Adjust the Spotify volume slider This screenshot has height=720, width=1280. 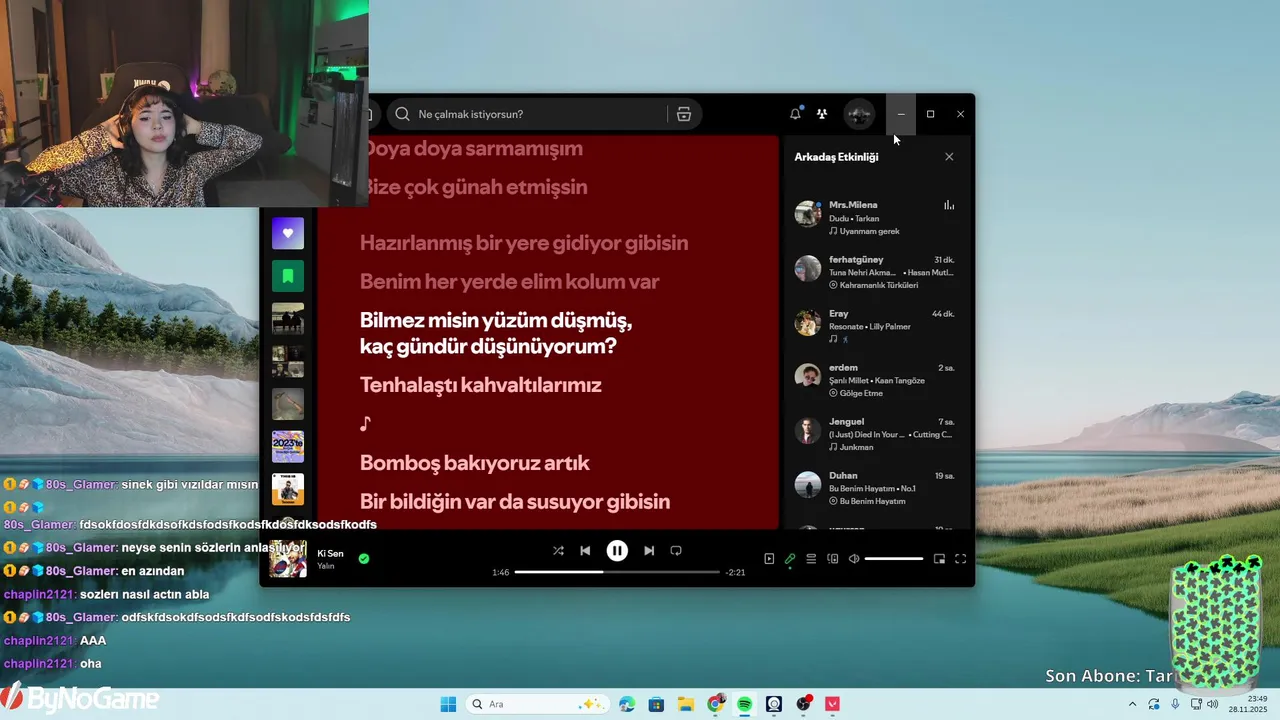tap(894, 559)
